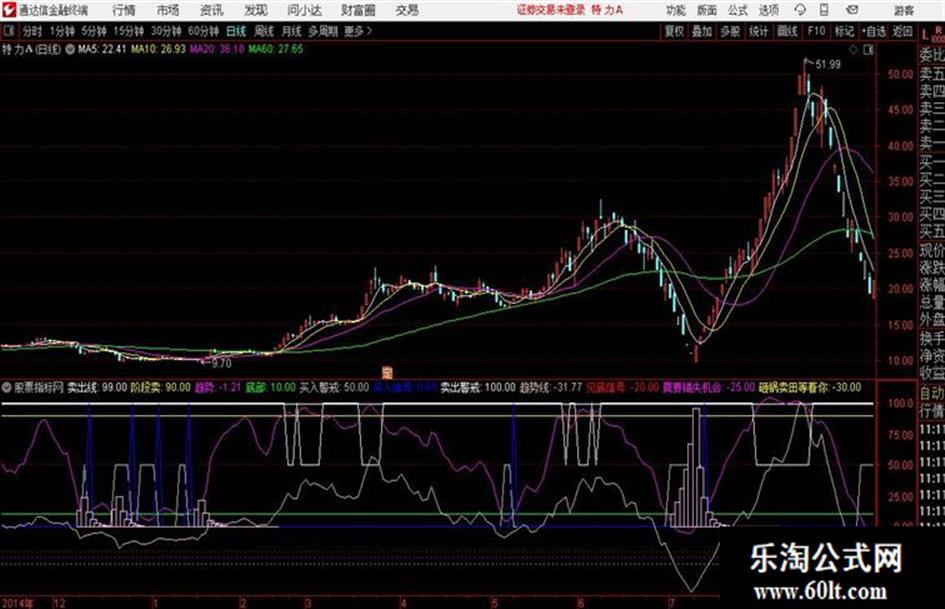Expand the MA indicator settings arrow beside 特力A
Screen dimensions: 945x609
pos(69,49)
